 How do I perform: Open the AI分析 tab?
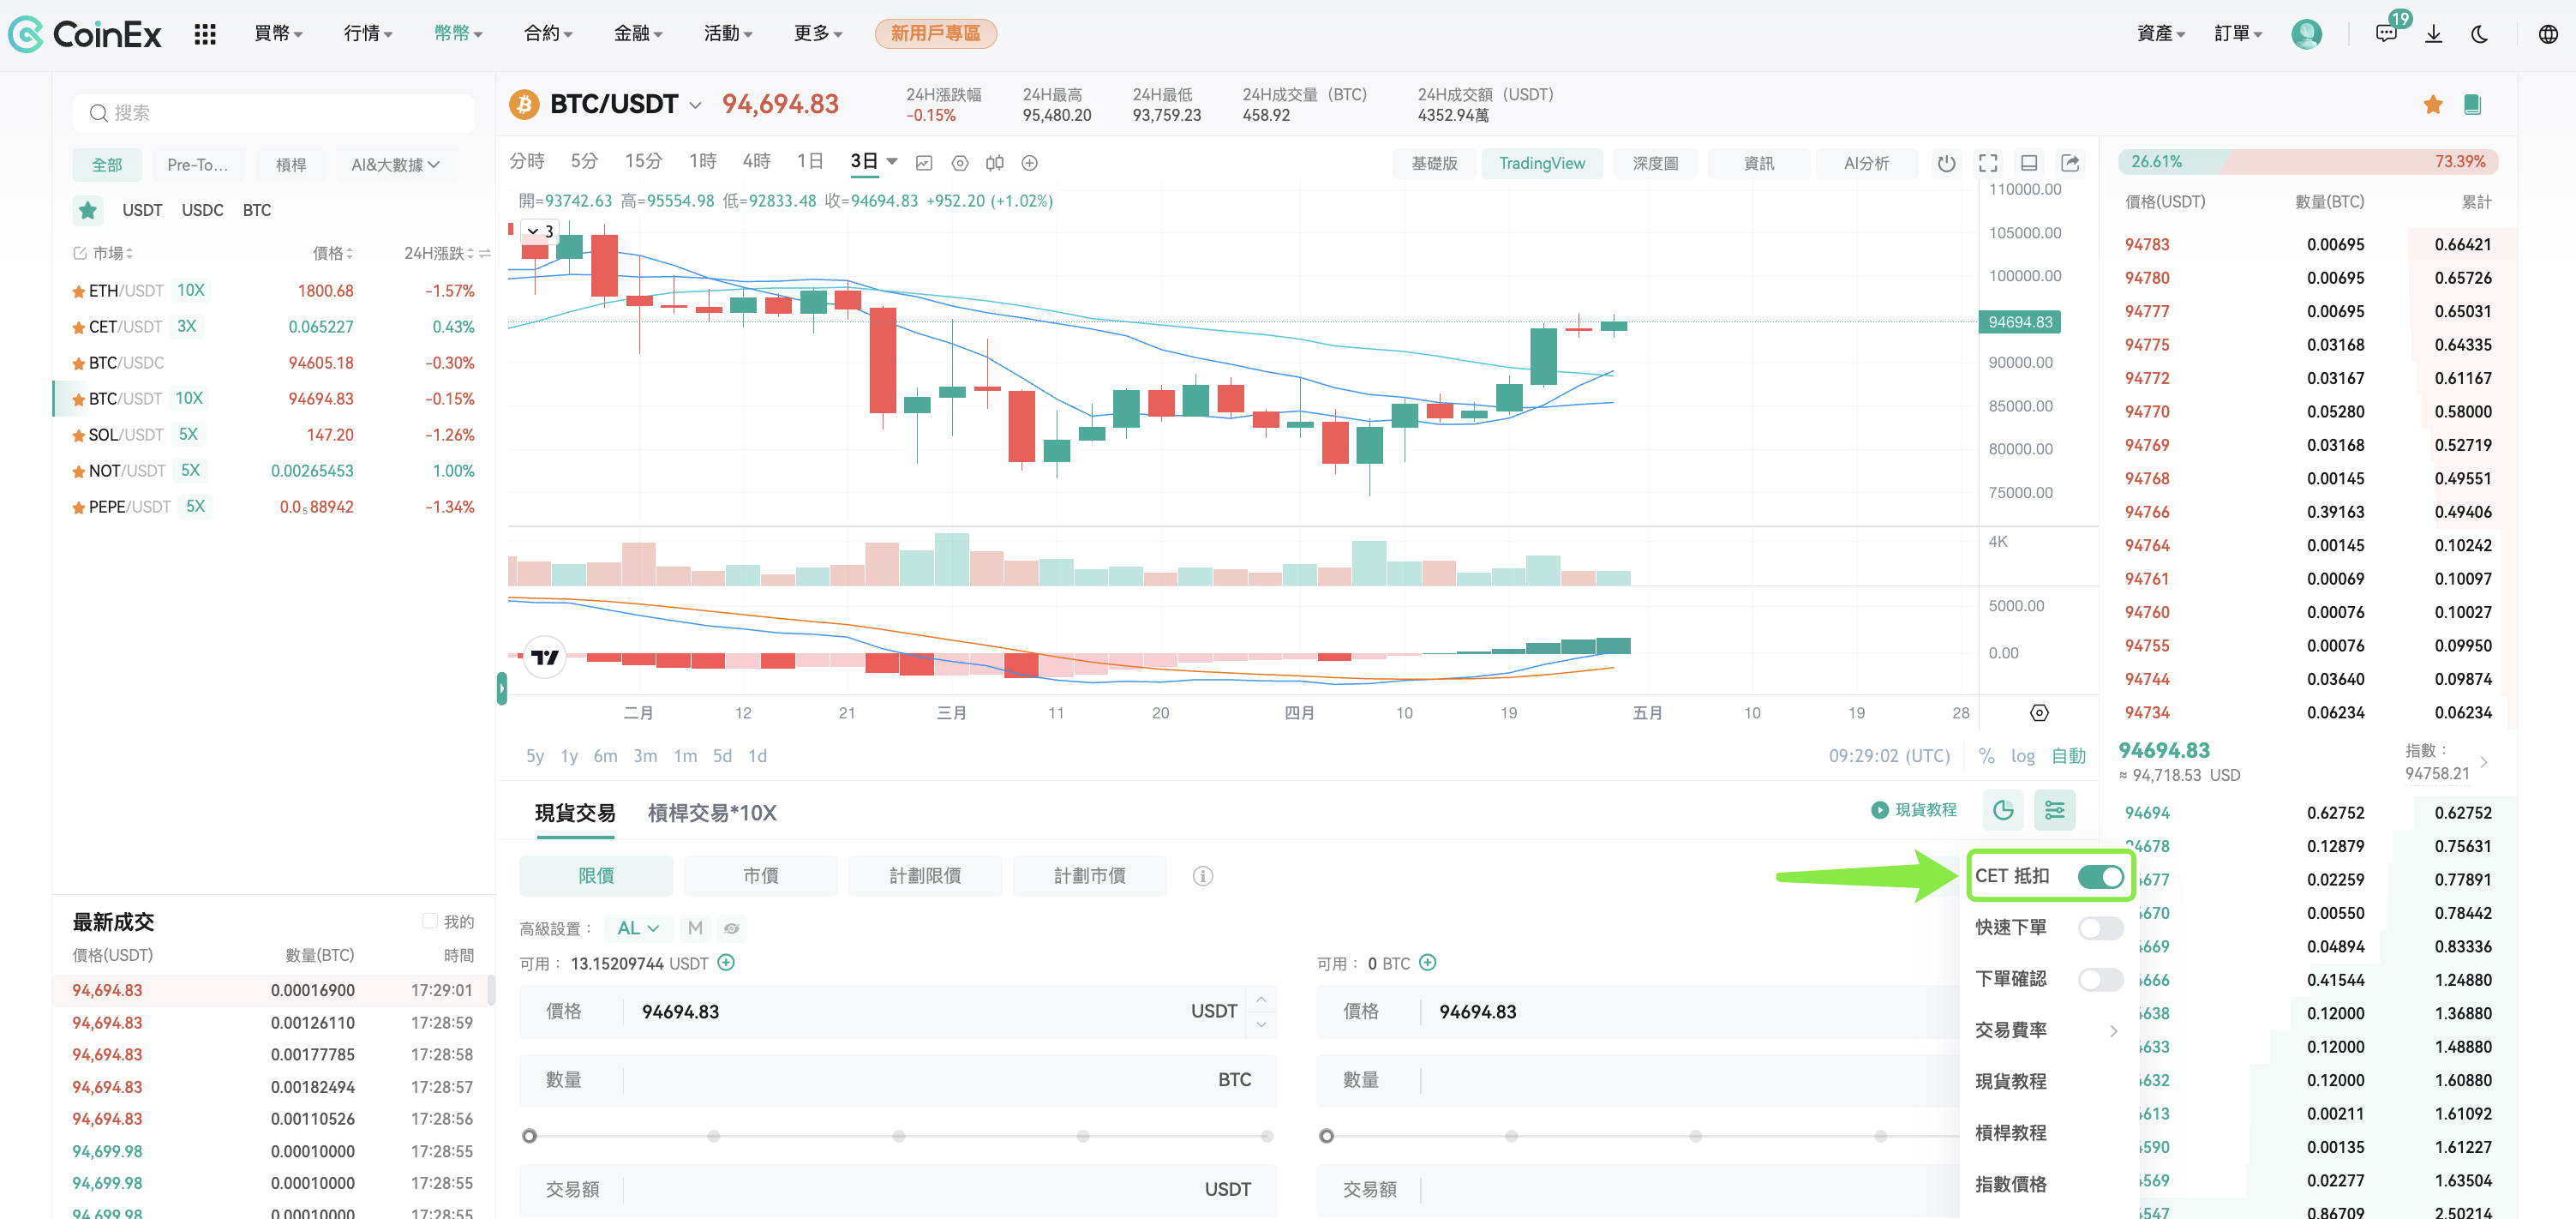(x=1866, y=163)
